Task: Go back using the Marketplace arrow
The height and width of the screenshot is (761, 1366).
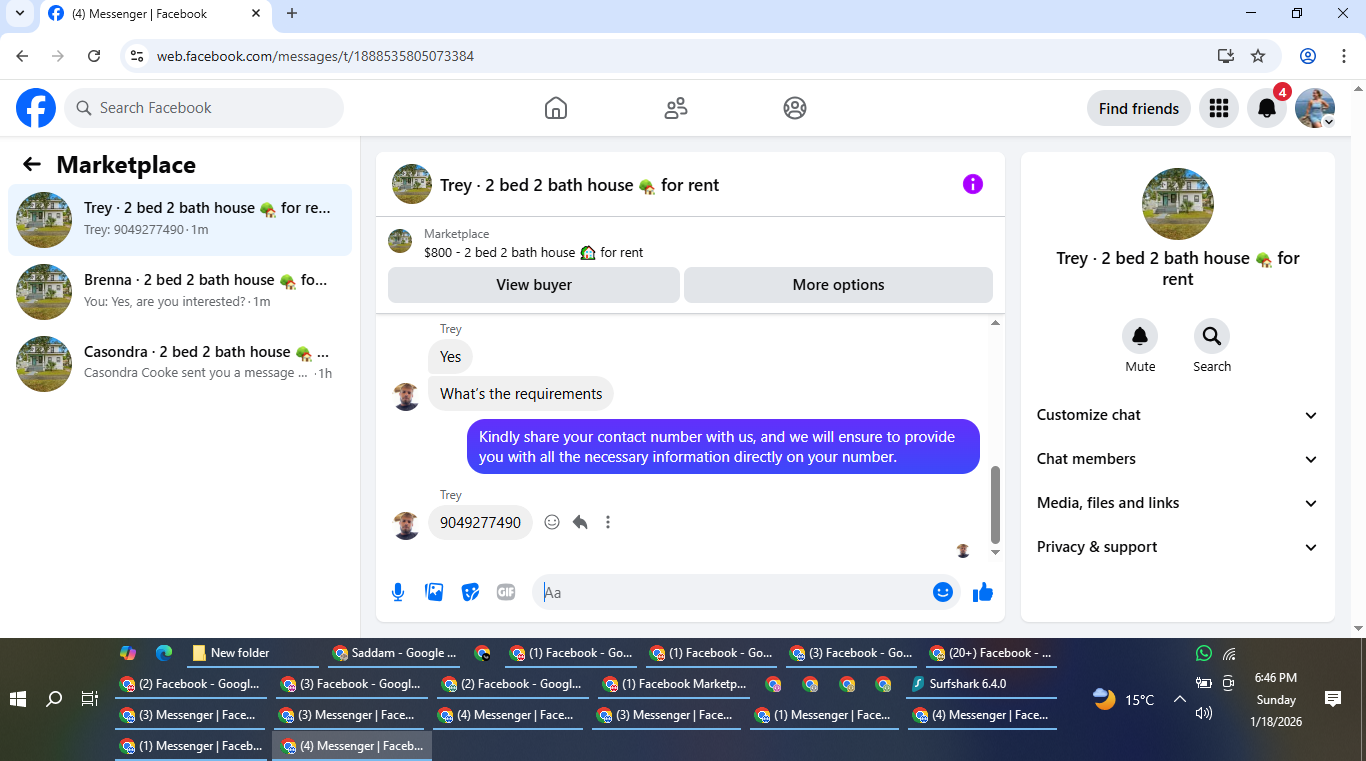Action: click(32, 165)
